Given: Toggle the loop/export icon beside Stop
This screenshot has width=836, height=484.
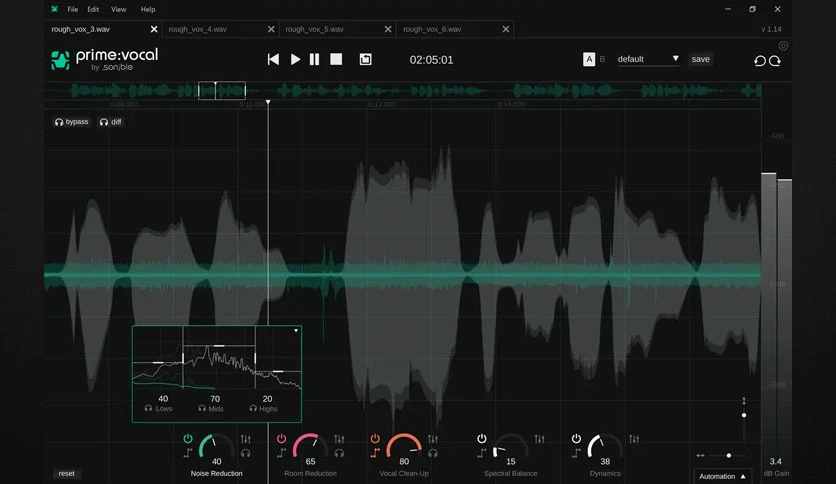Looking at the screenshot, I should pos(365,59).
